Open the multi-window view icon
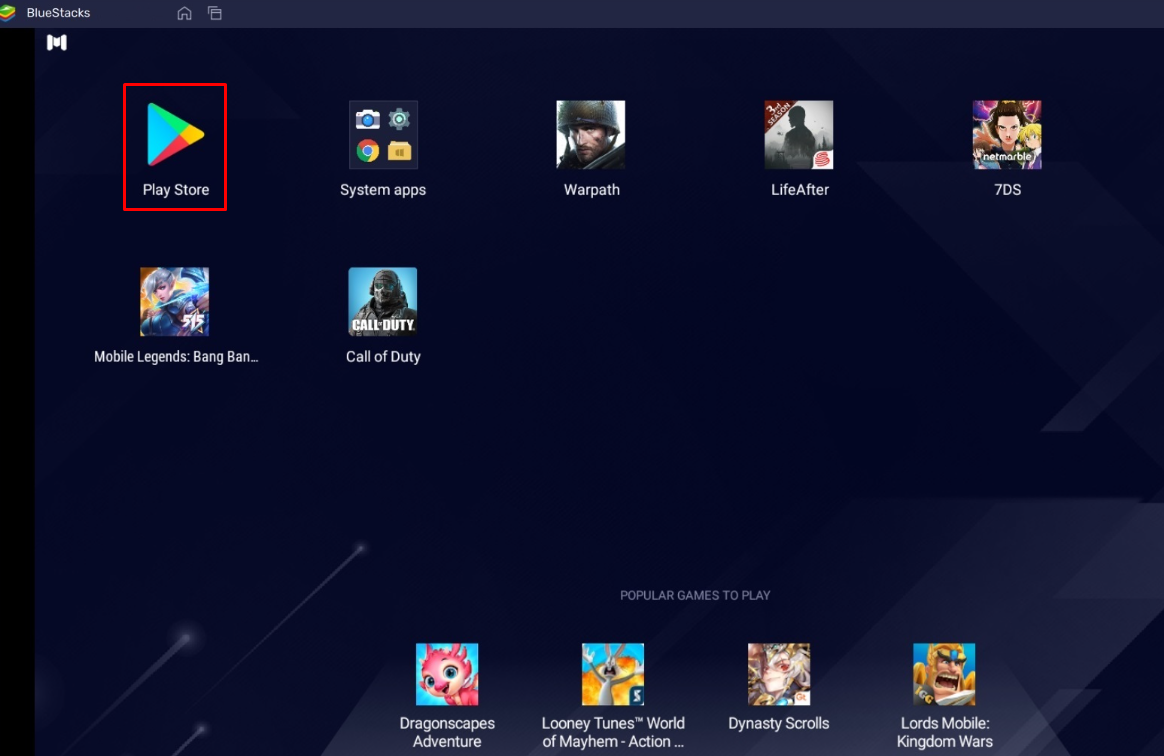The image size is (1164, 756). (x=215, y=14)
